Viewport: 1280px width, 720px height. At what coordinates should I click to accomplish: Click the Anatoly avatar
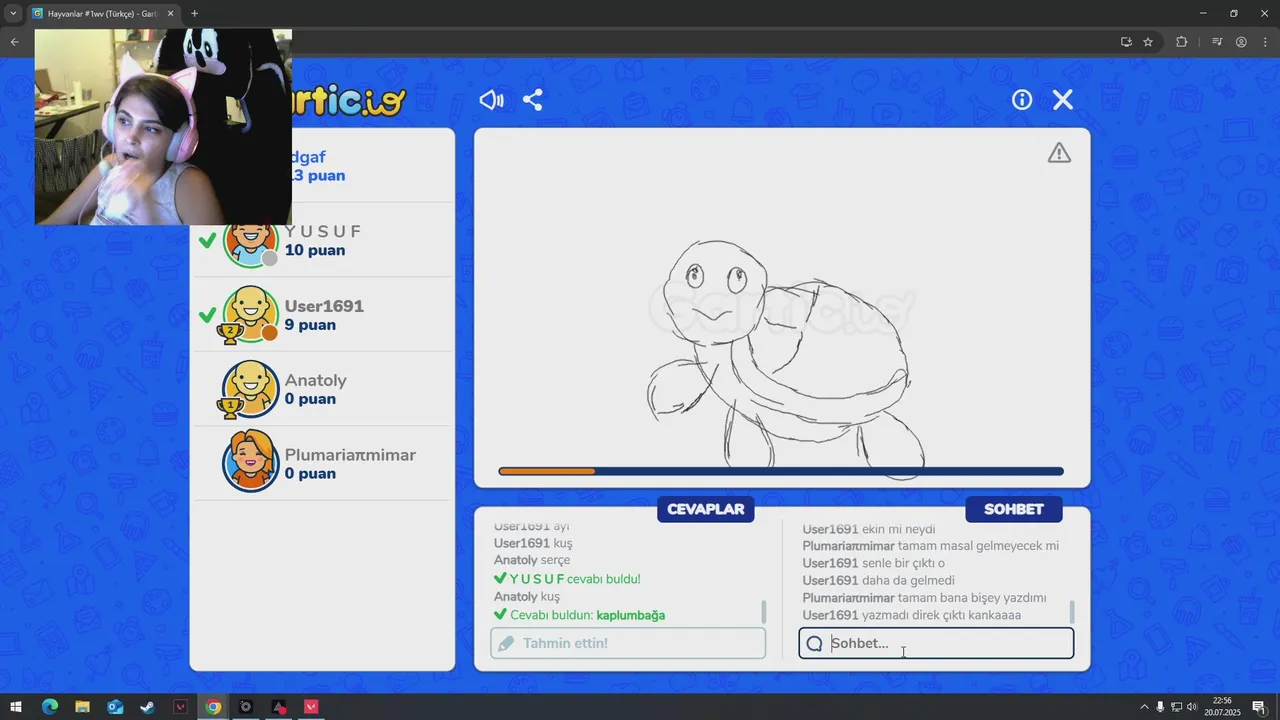pos(250,389)
